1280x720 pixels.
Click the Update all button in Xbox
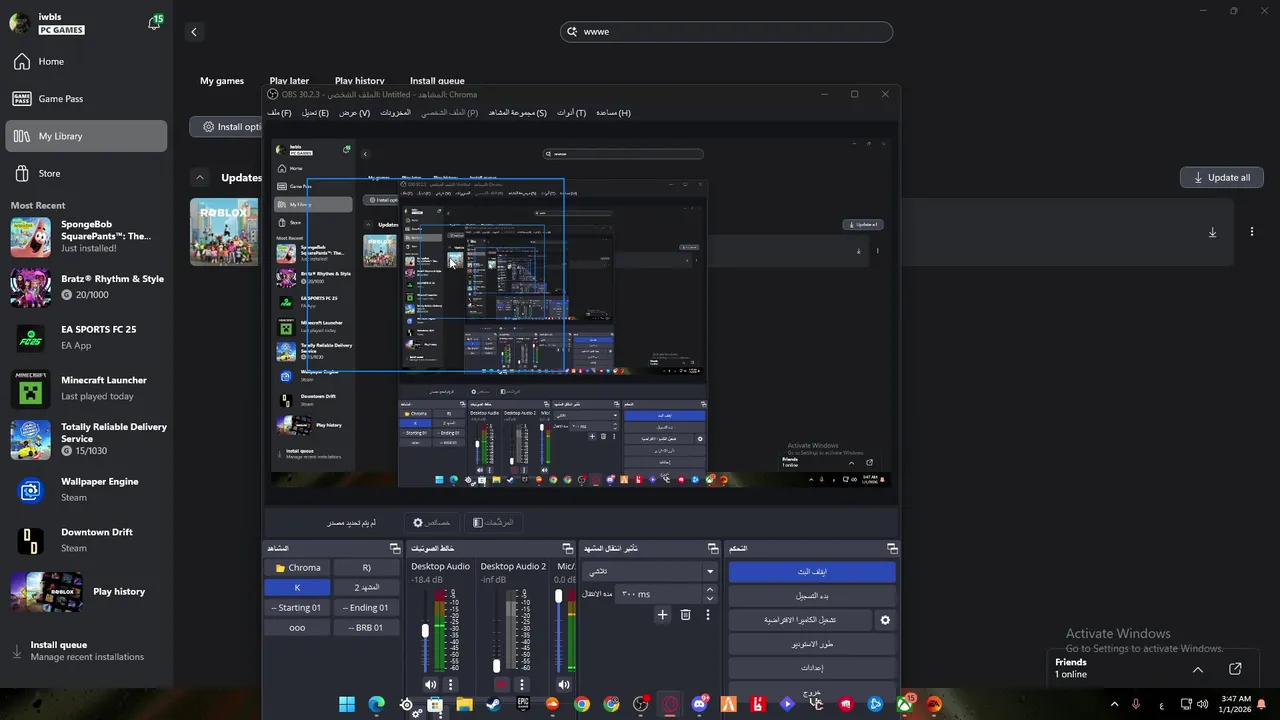(1222, 177)
